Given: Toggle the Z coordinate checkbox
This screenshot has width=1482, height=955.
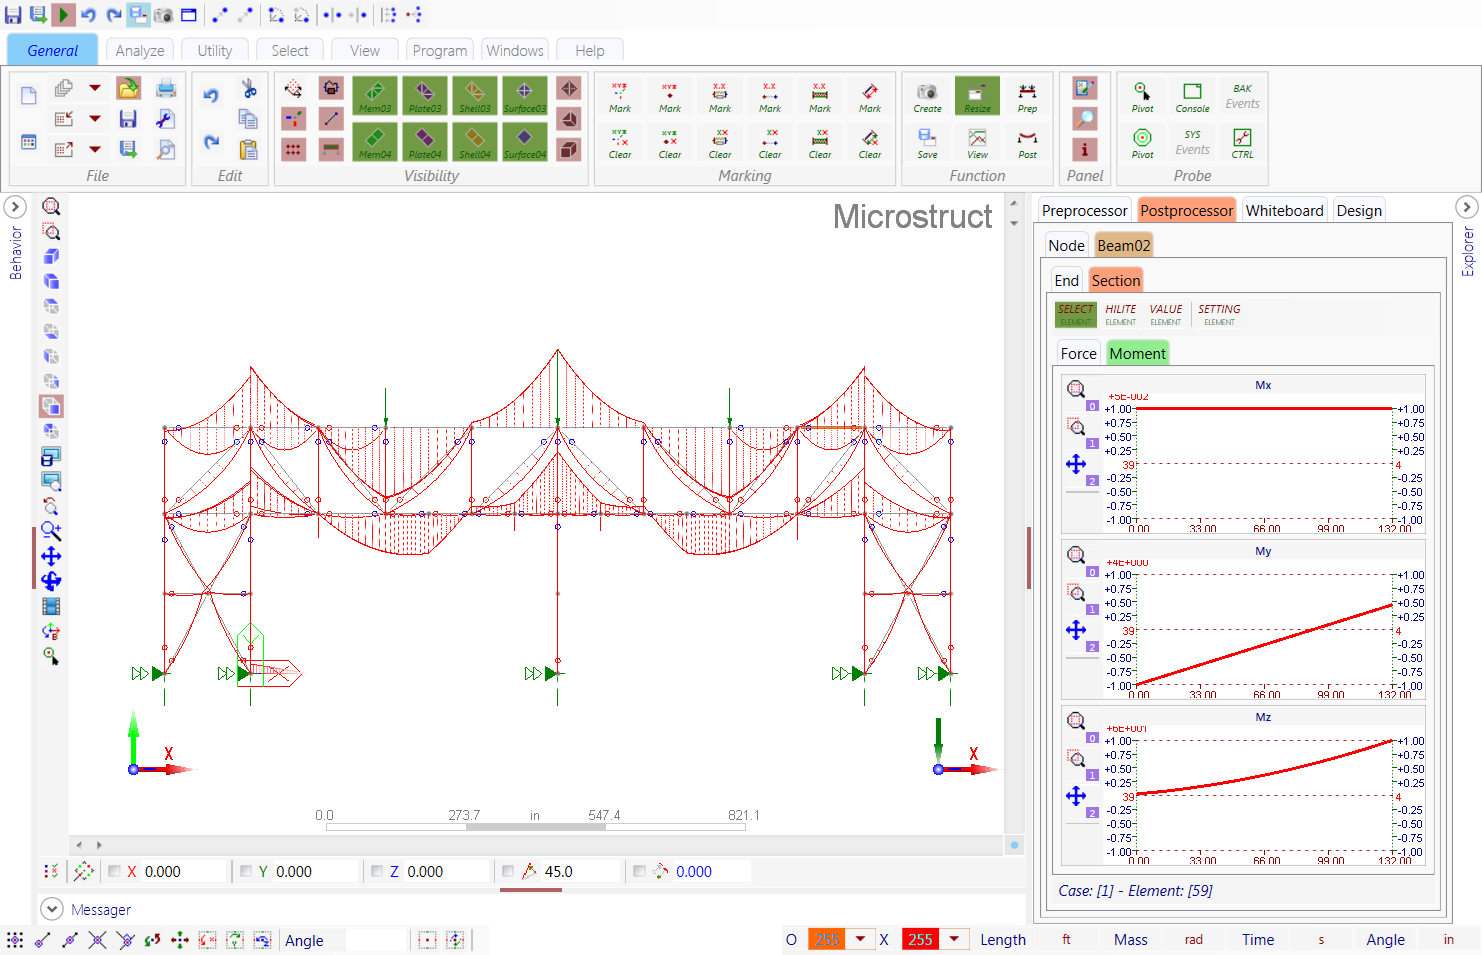Looking at the screenshot, I should click(x=377, y=871).
